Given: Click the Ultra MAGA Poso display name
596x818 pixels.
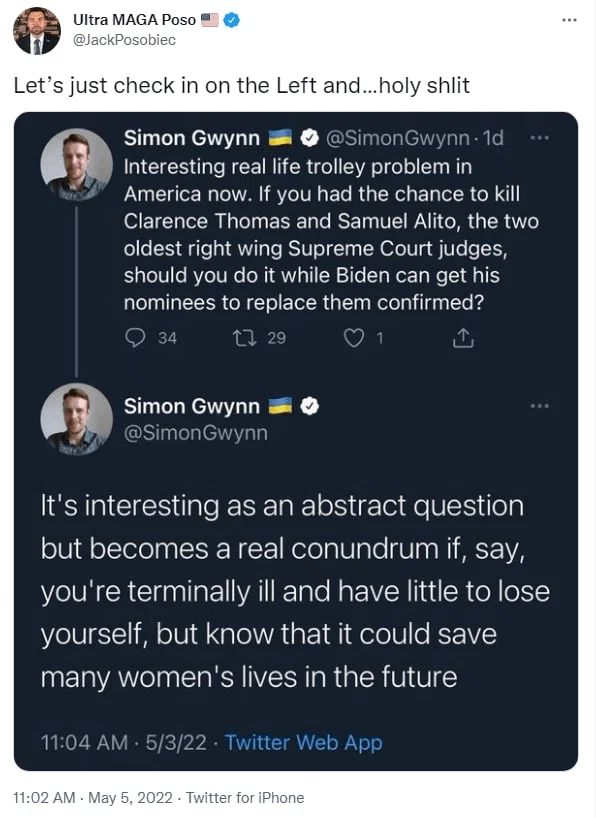Looking at the screenshot, I should (x=135, y=20).
